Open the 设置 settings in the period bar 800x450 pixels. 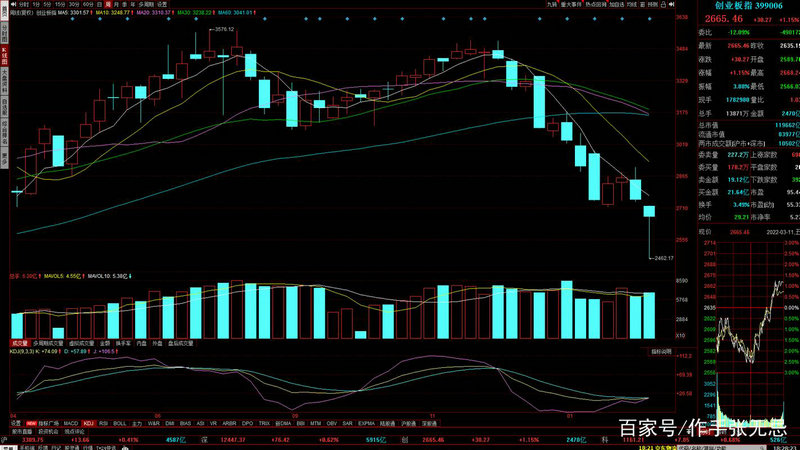point(161,5)
